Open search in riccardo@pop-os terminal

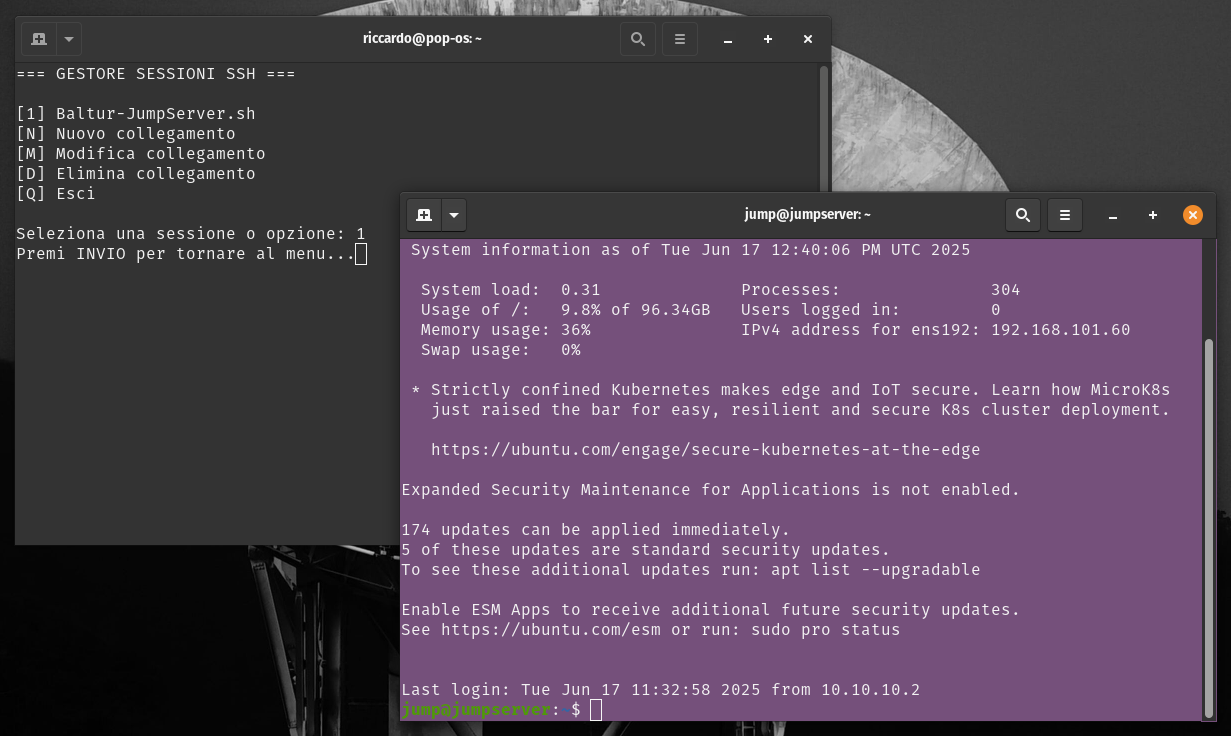pyautogui.click(x=637, y=39)
